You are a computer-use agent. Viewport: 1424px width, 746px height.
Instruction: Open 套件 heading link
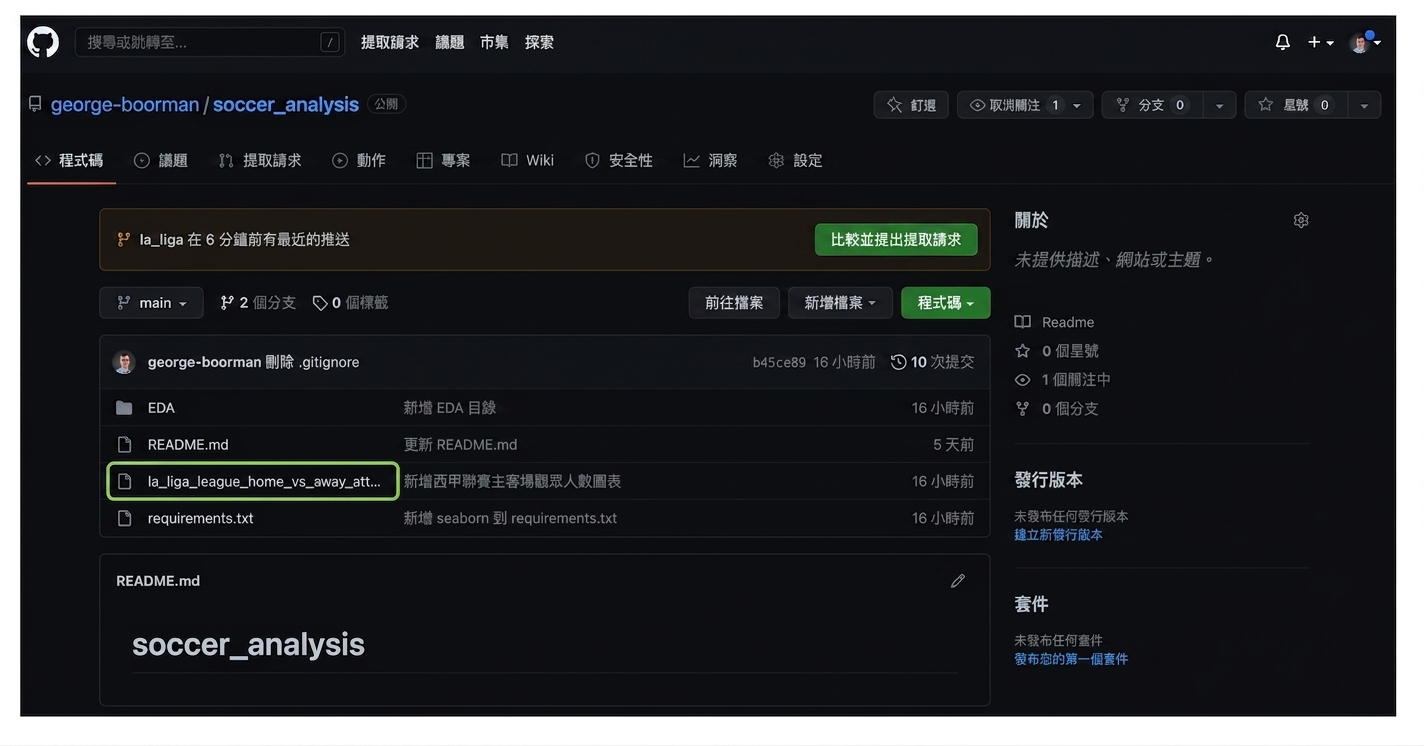click(1031, 604)
